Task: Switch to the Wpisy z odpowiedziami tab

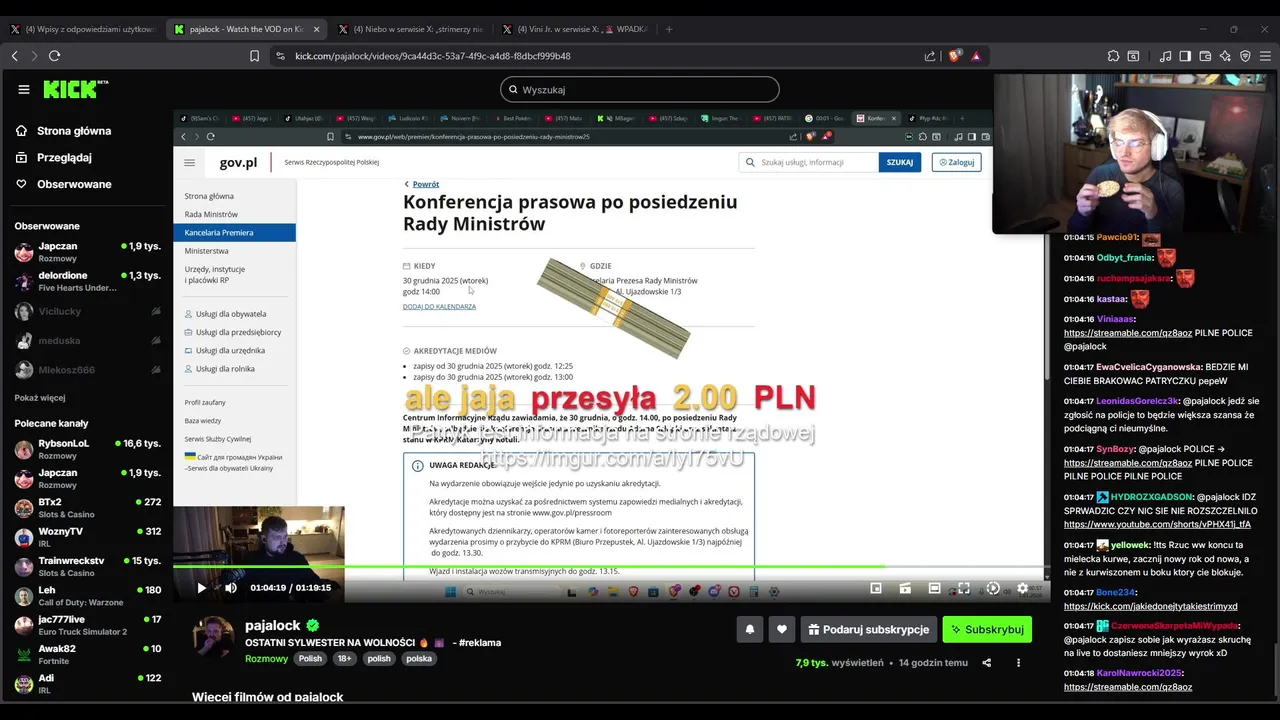Action: [82, 29]
